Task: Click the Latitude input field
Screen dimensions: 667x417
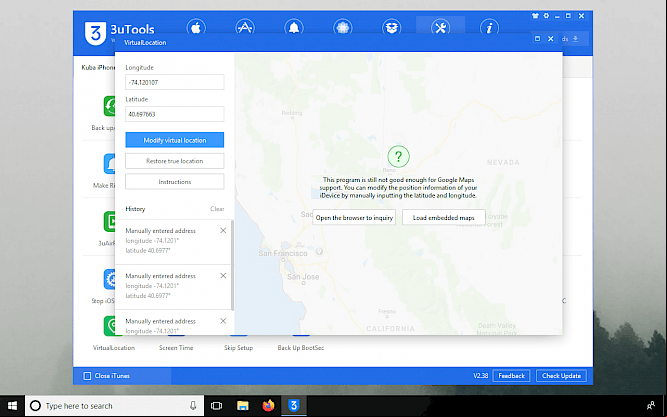Action: click(x=174, y=114)
